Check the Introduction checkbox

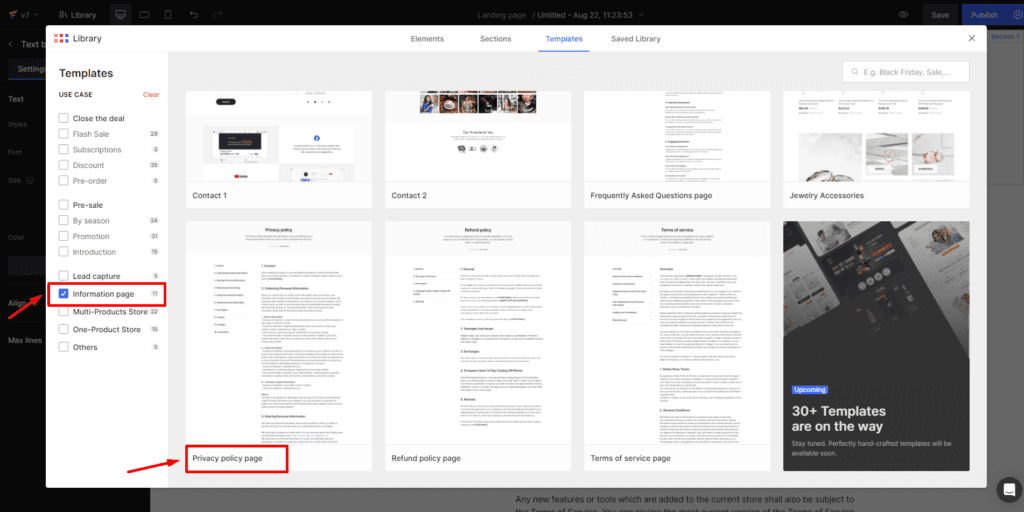click(x=63, y=252)
